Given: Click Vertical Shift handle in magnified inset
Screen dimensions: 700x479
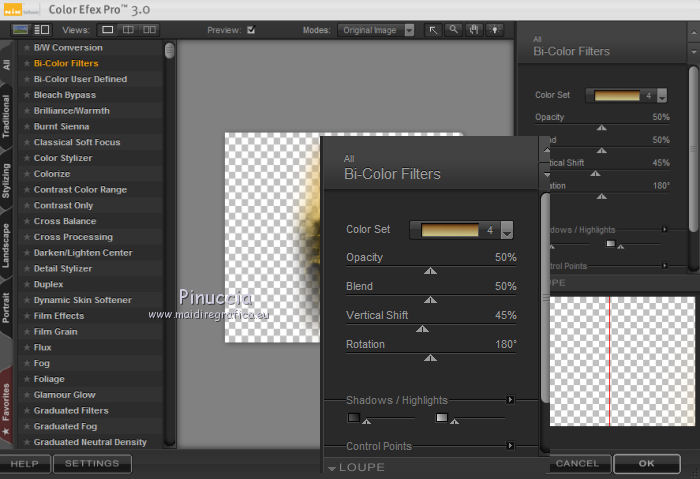Looking at the screenshot, I should point(422,329).
